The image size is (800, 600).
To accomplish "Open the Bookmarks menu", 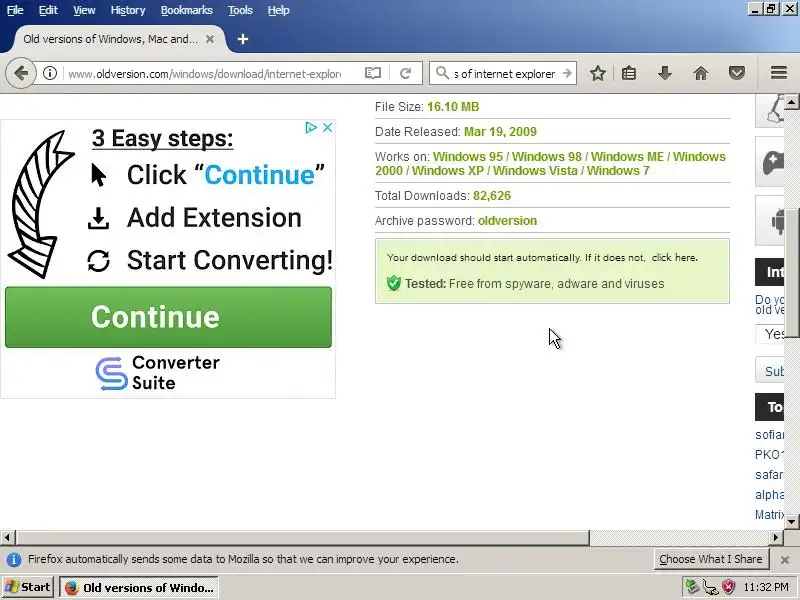I will point(187,10).
